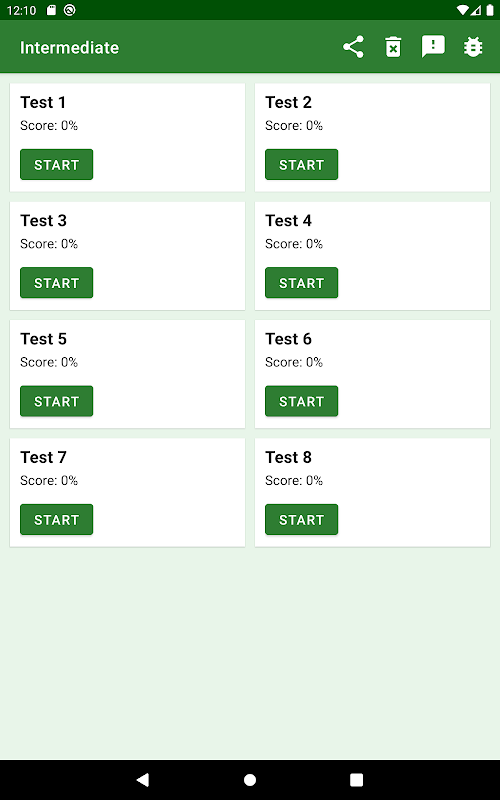Select the Test 1 card title
Image resolution: width=500 pixels, height=800 pixels.
pyautogui.click(x=43, y=102)
